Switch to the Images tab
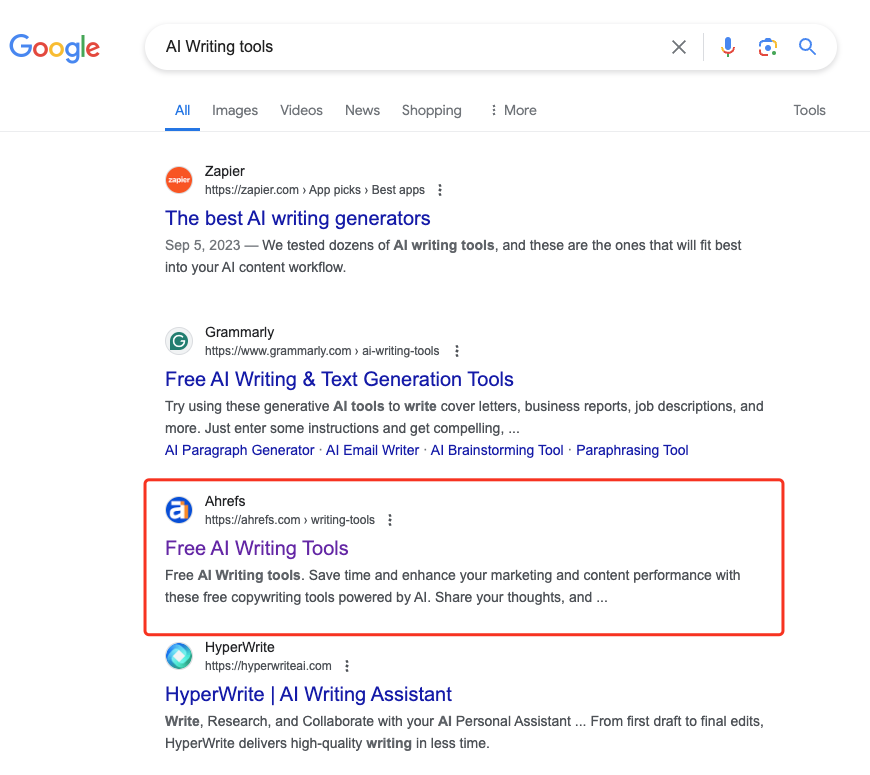 click(x=235, y=110)
